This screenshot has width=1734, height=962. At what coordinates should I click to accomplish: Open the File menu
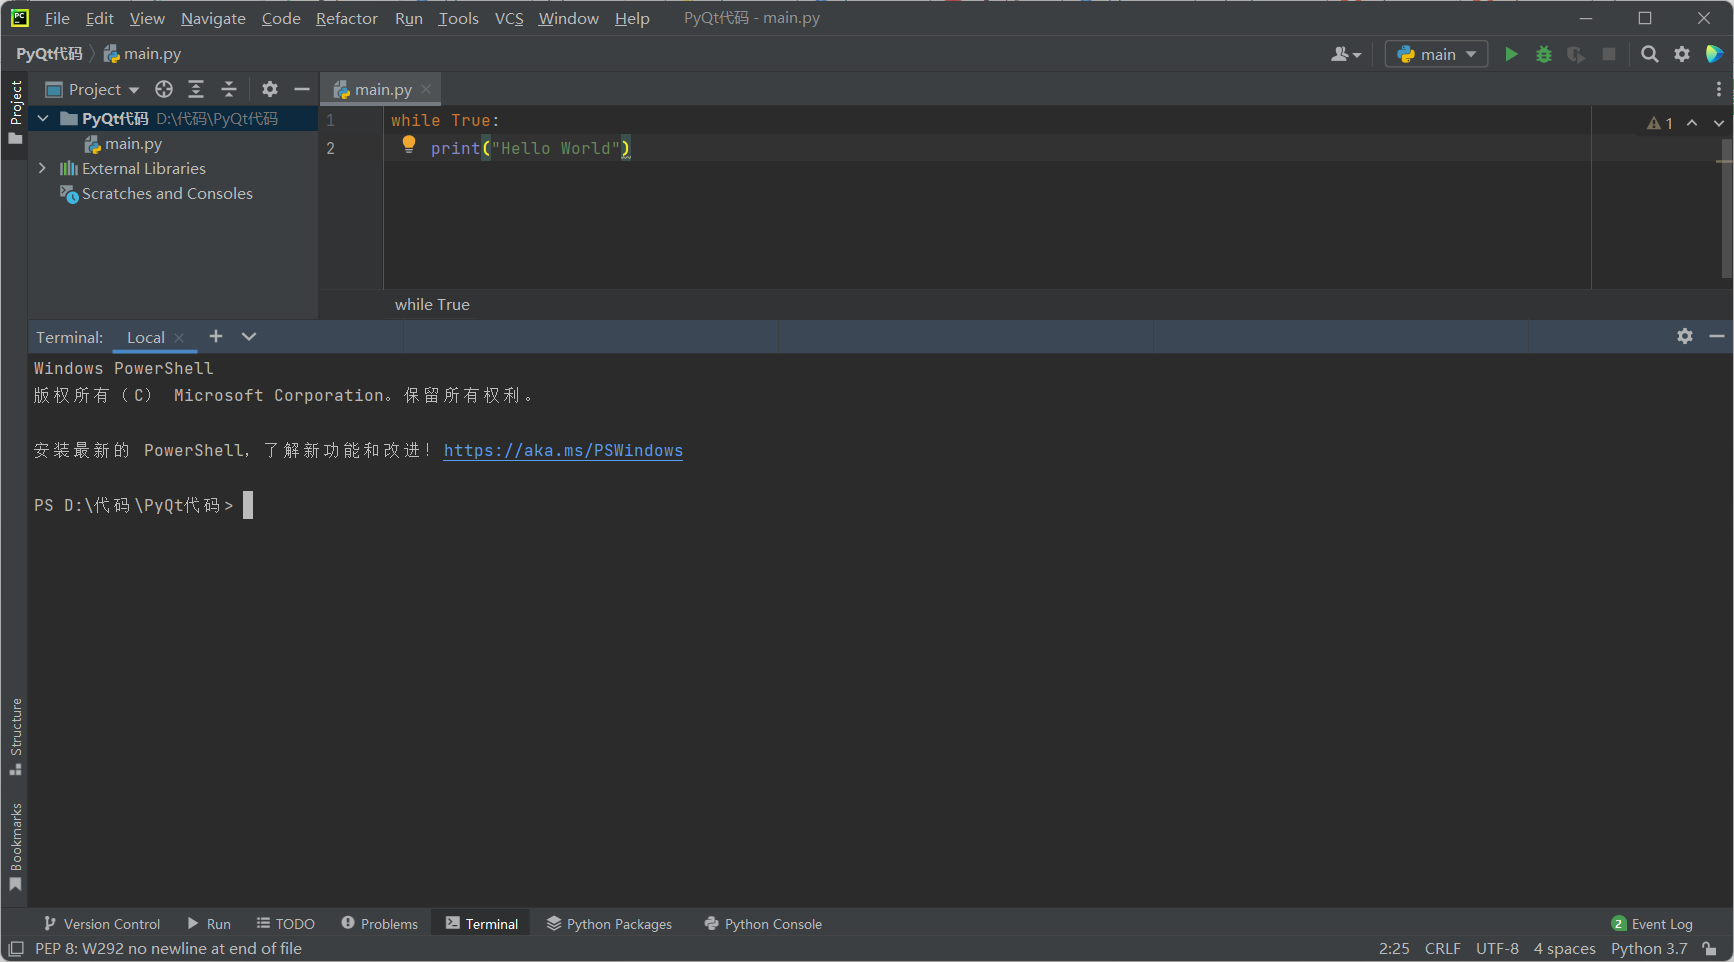click(57, 18)
